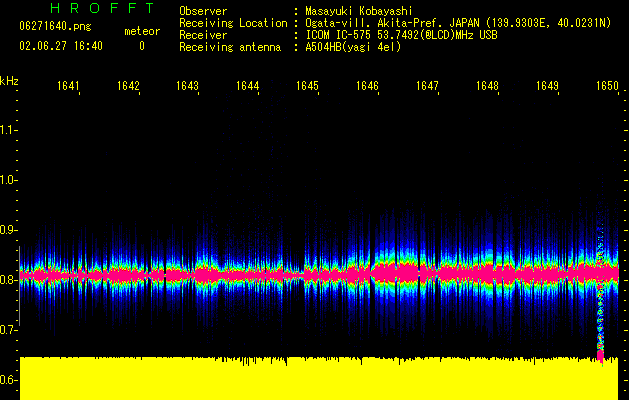Click the 0.6 frequency axis label

[x=9, y=380]
